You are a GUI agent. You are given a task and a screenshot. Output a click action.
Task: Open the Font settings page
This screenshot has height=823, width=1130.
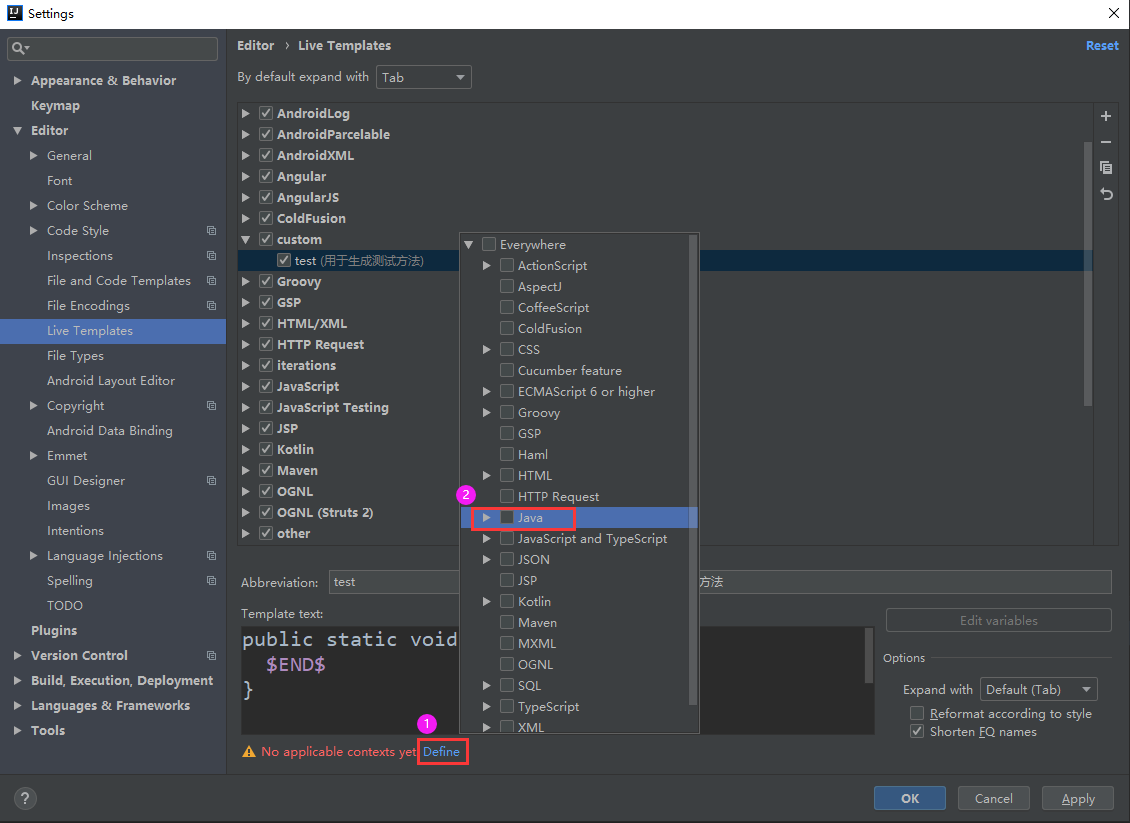pos(59,181)
